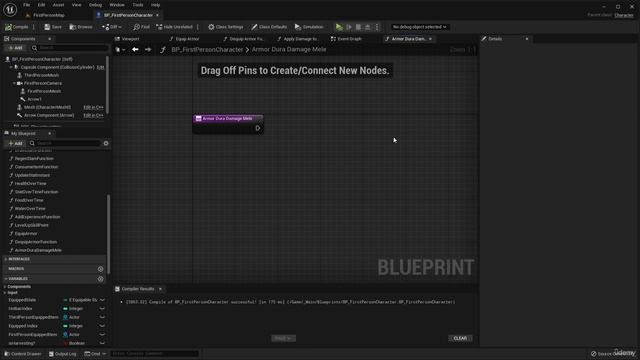This screenshot has height=360, width=640.
Task: Open the debug object selector dropdown
Action: [x=419, y=27]
